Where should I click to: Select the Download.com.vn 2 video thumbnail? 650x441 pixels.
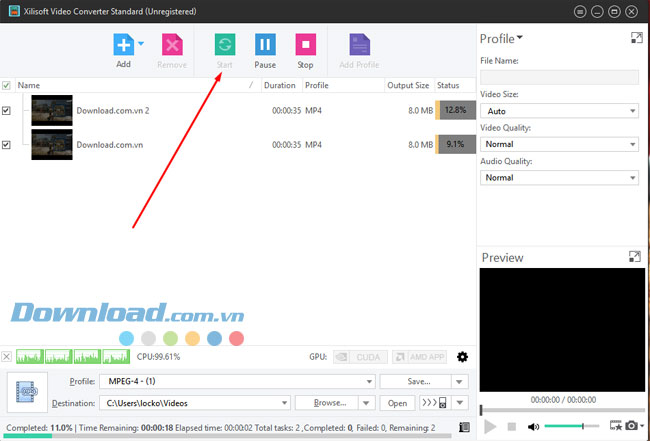(x=52, y=111)
